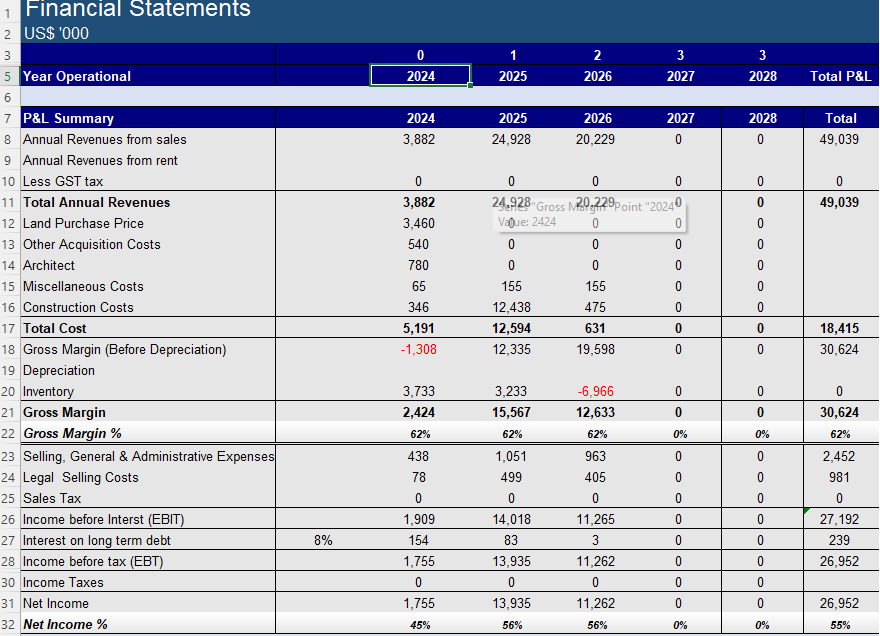Click the red -1,308 value
Viewport: 880px width, 636px height.
419,350
